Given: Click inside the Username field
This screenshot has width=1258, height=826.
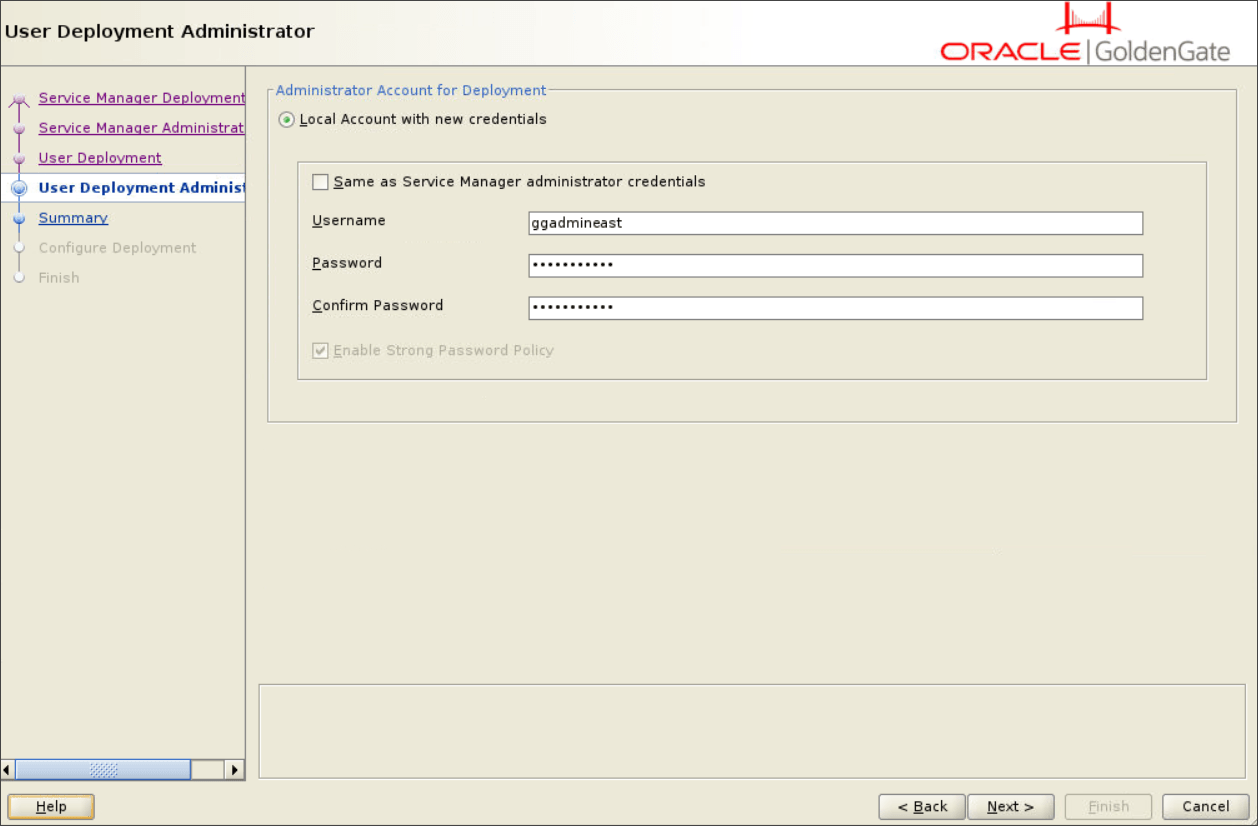Looking at the screenshot, I should click(835, 223).
